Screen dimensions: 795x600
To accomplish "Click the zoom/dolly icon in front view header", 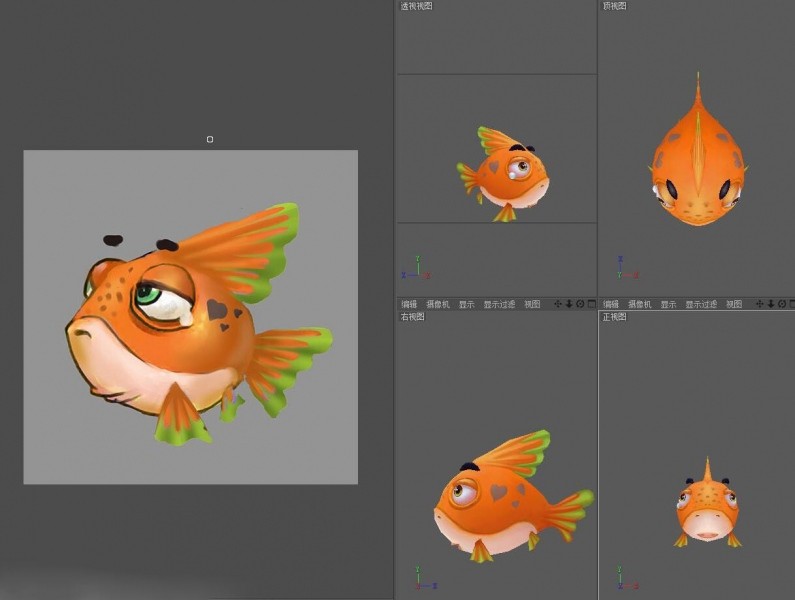I will click(x=770, y=304).
